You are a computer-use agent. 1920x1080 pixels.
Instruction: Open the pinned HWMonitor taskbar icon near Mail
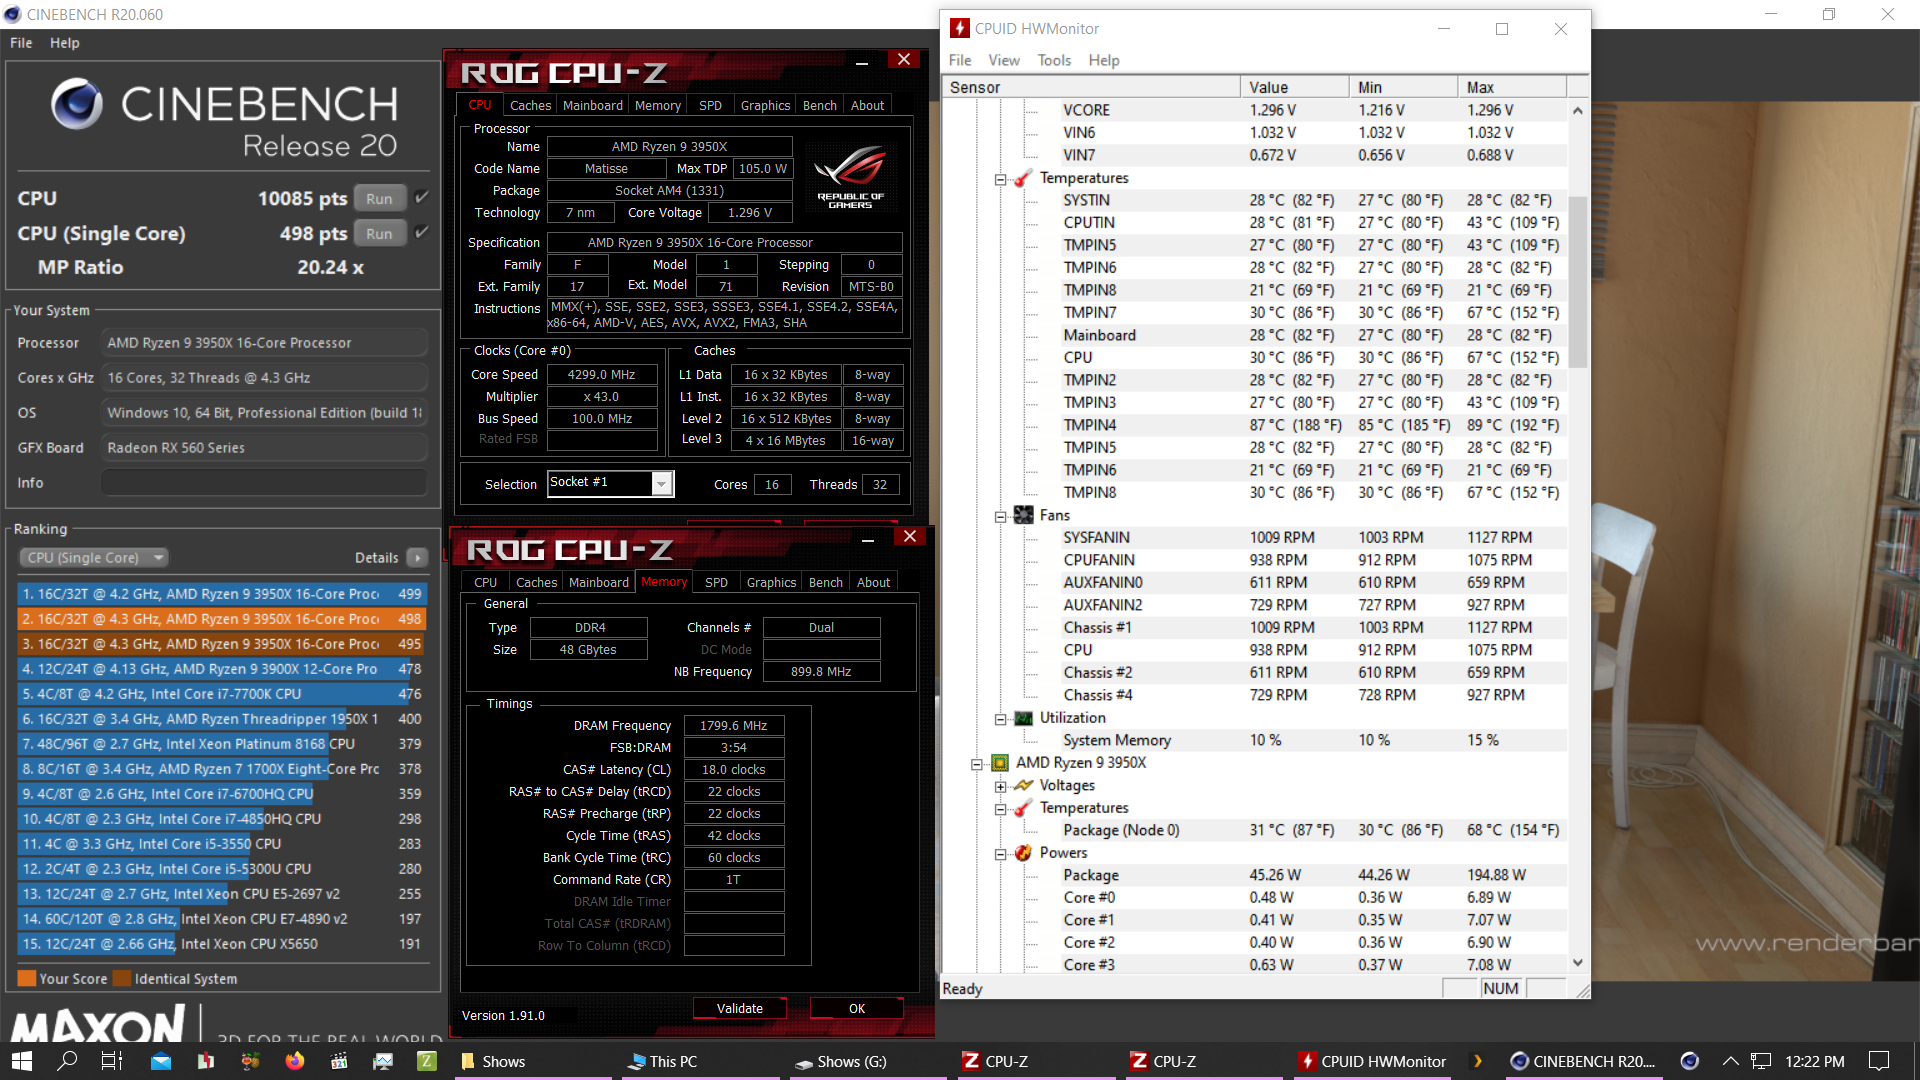[206, 1061]
